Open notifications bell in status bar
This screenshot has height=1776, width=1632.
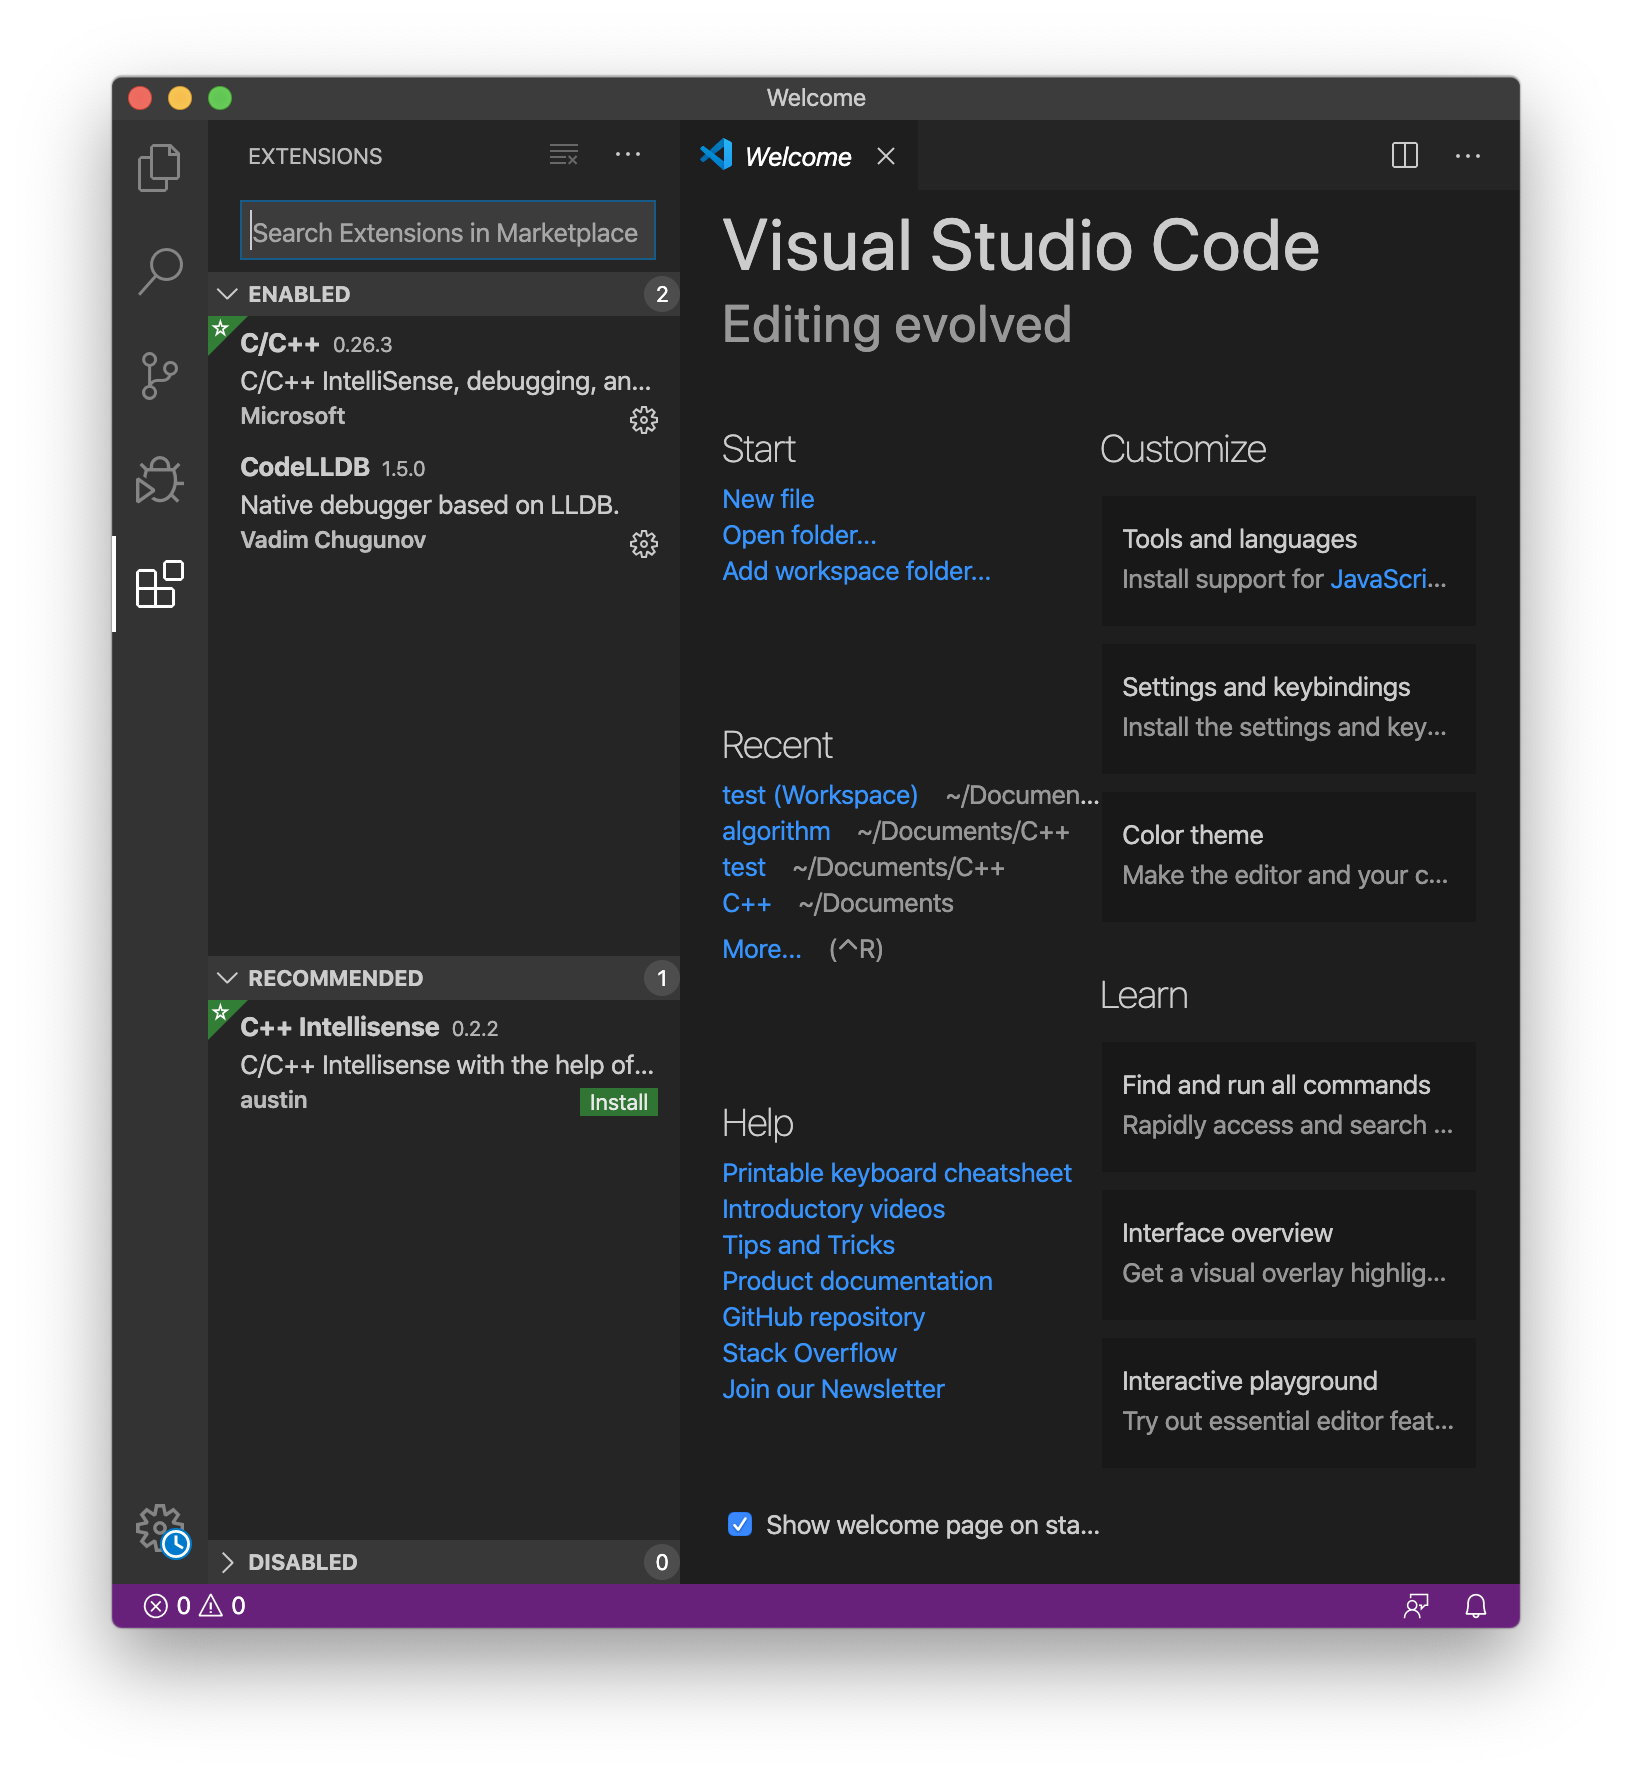(x=1476, y=1606)
